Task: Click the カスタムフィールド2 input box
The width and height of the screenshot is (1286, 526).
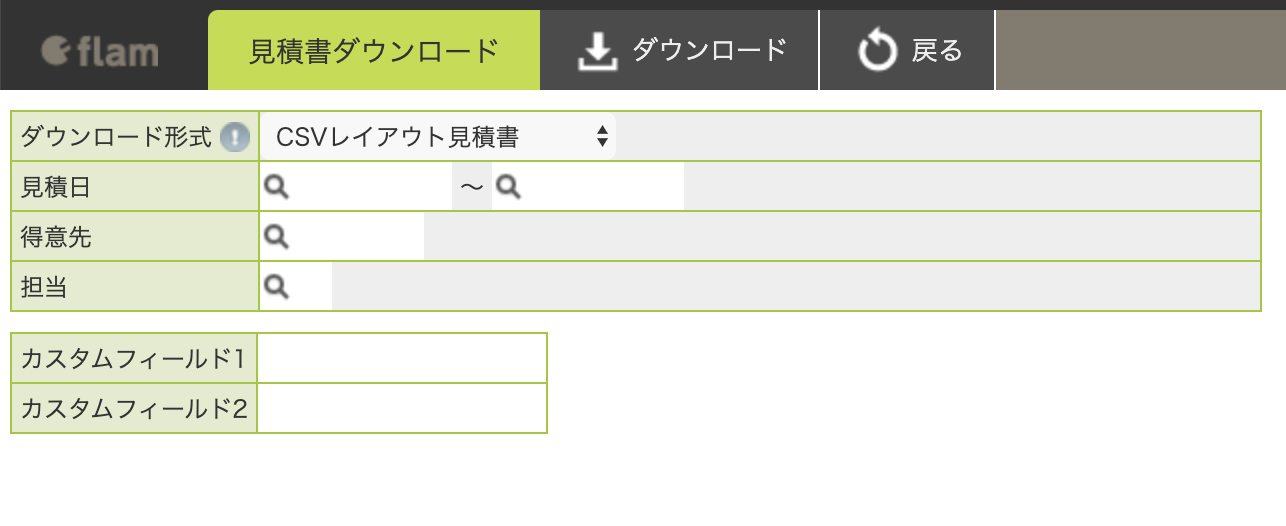Action: pos(402,408)
